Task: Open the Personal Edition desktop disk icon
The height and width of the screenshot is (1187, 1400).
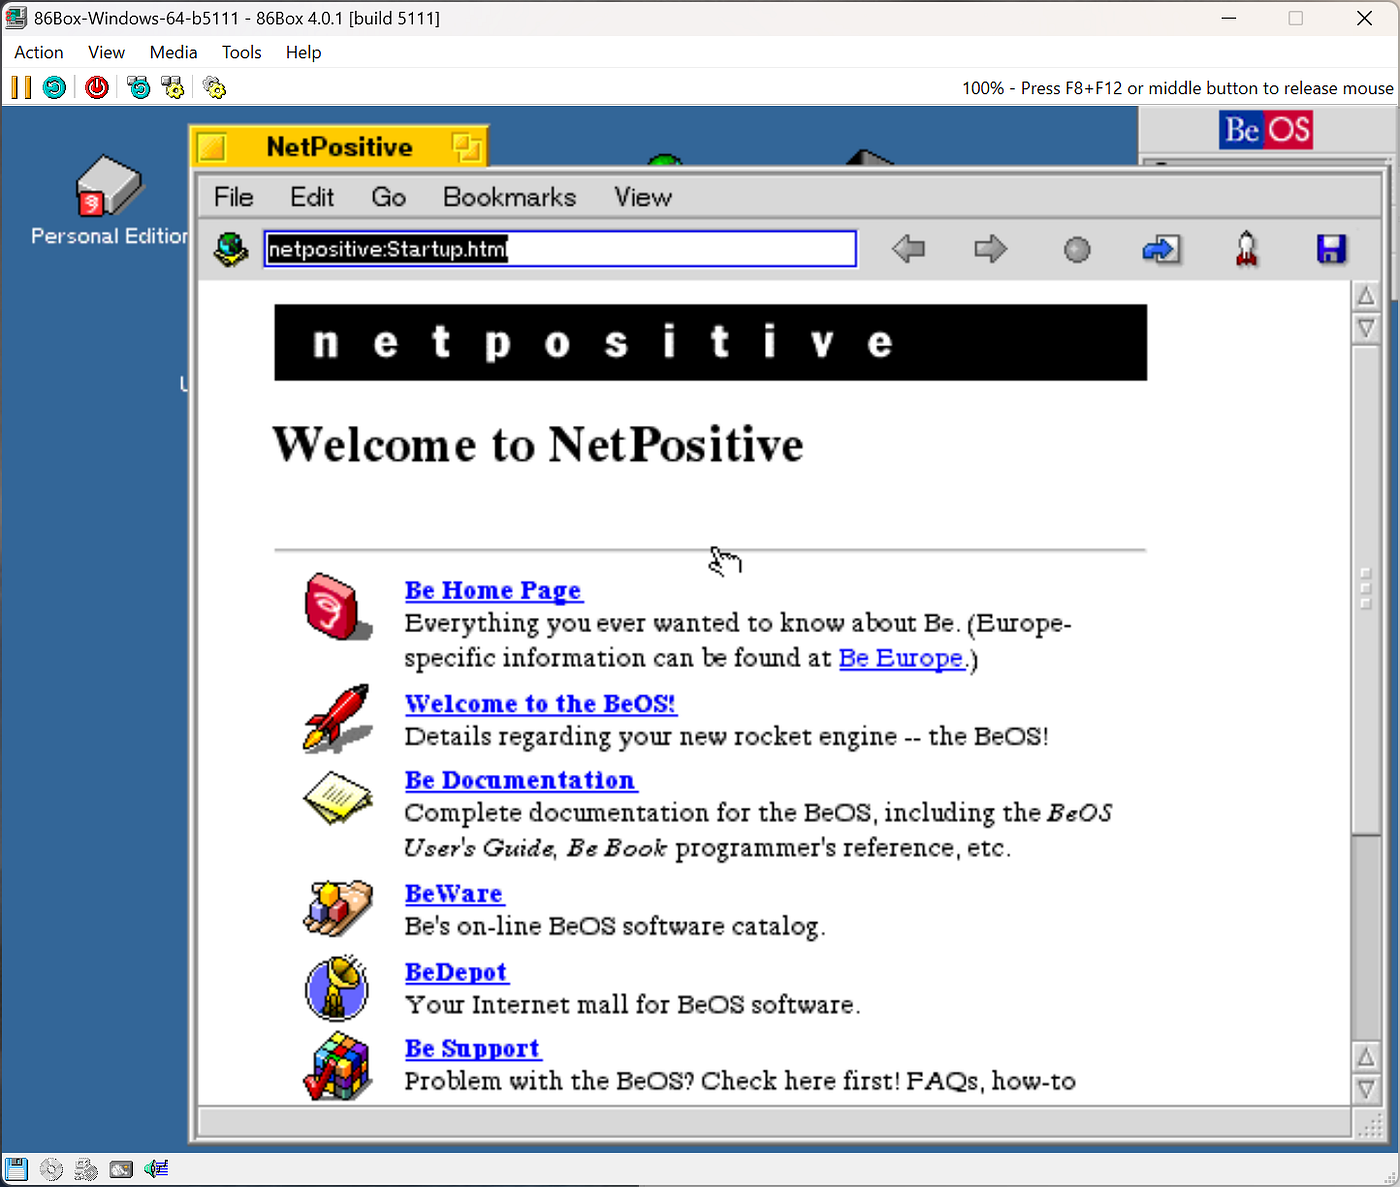Action: coord(108,187)
